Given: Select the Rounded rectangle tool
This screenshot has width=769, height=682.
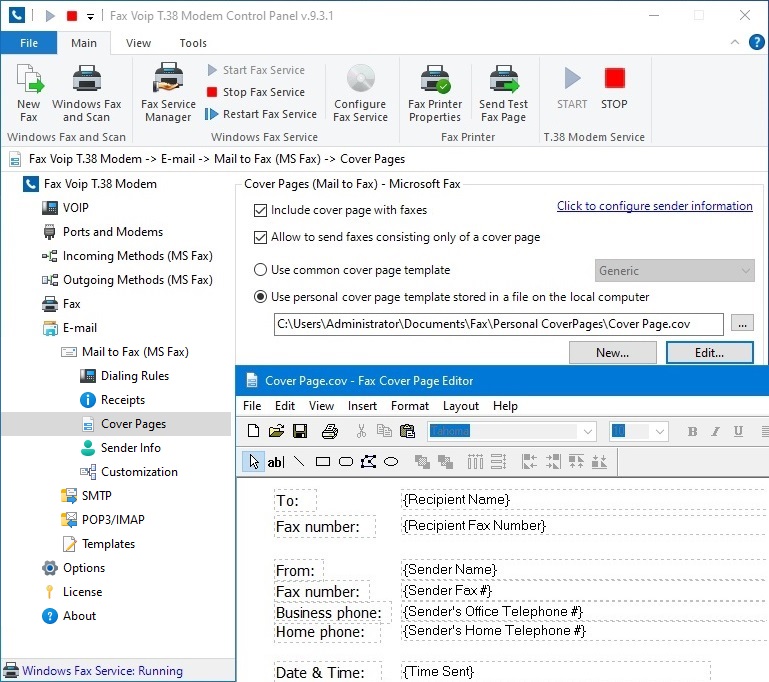Looking at the screenshot, I should point(346,461).
